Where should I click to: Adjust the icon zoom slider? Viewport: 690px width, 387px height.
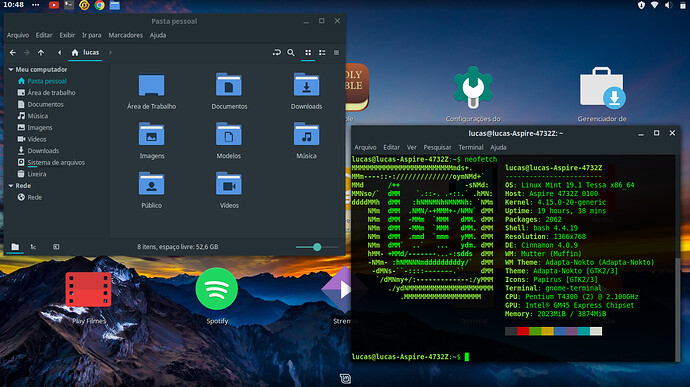[x=317, y=247]
